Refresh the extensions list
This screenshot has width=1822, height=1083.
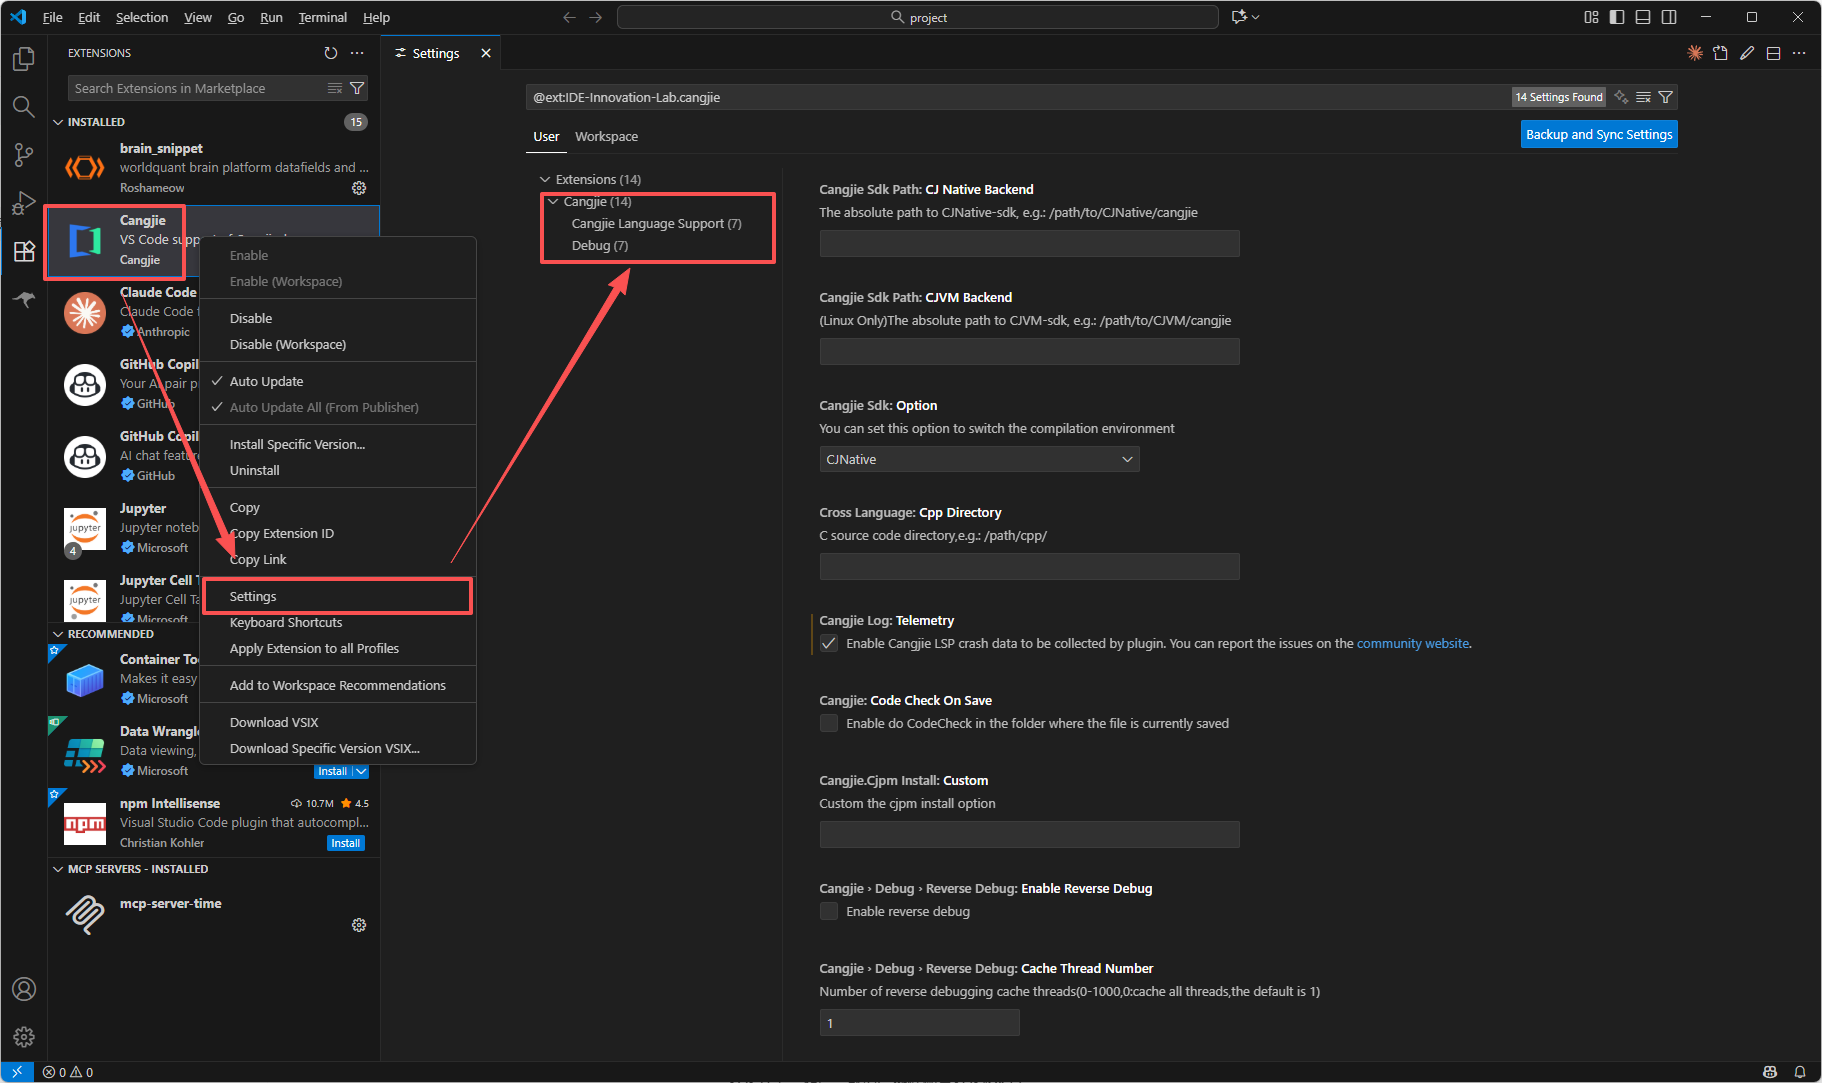[x=331, y=53]
